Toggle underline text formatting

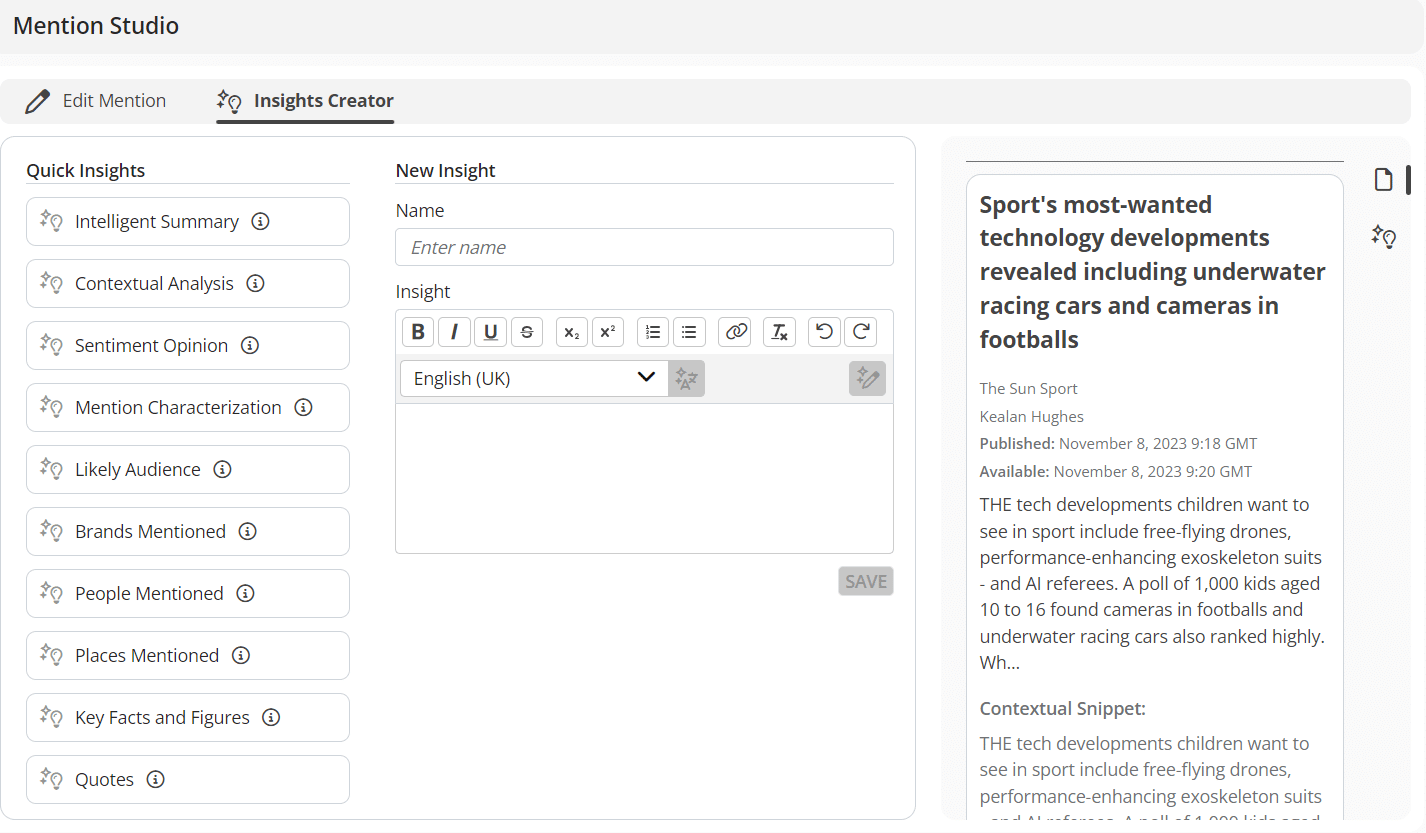[490, 332]
